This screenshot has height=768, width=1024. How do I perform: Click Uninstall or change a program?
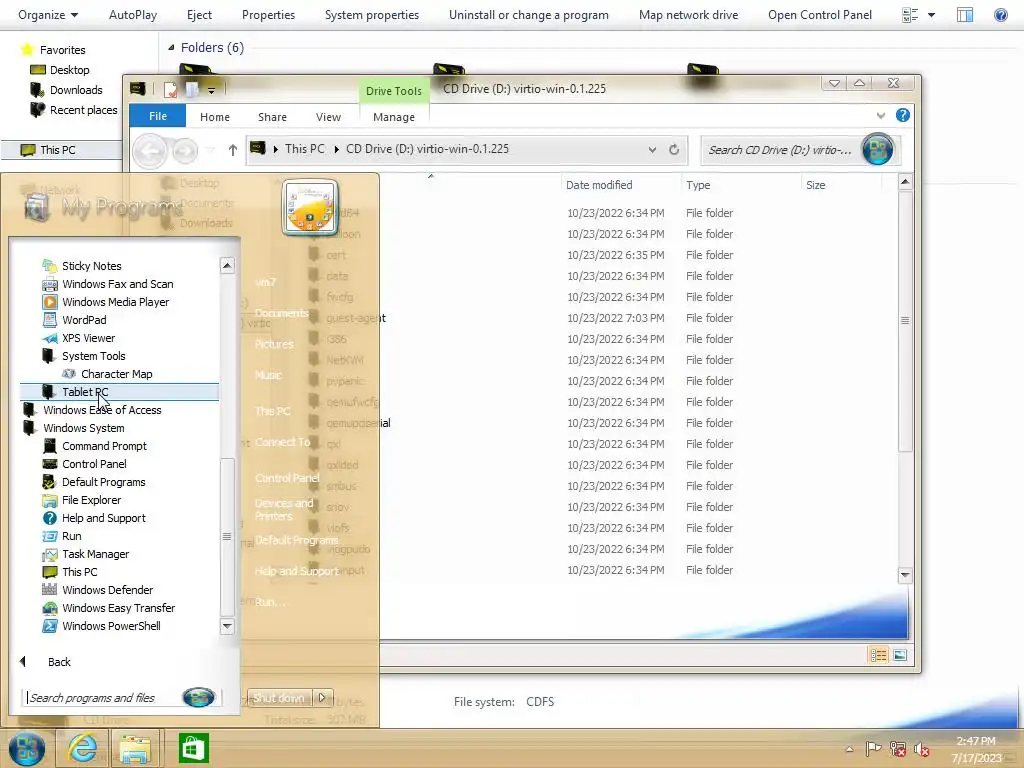[x=528, y=15]
